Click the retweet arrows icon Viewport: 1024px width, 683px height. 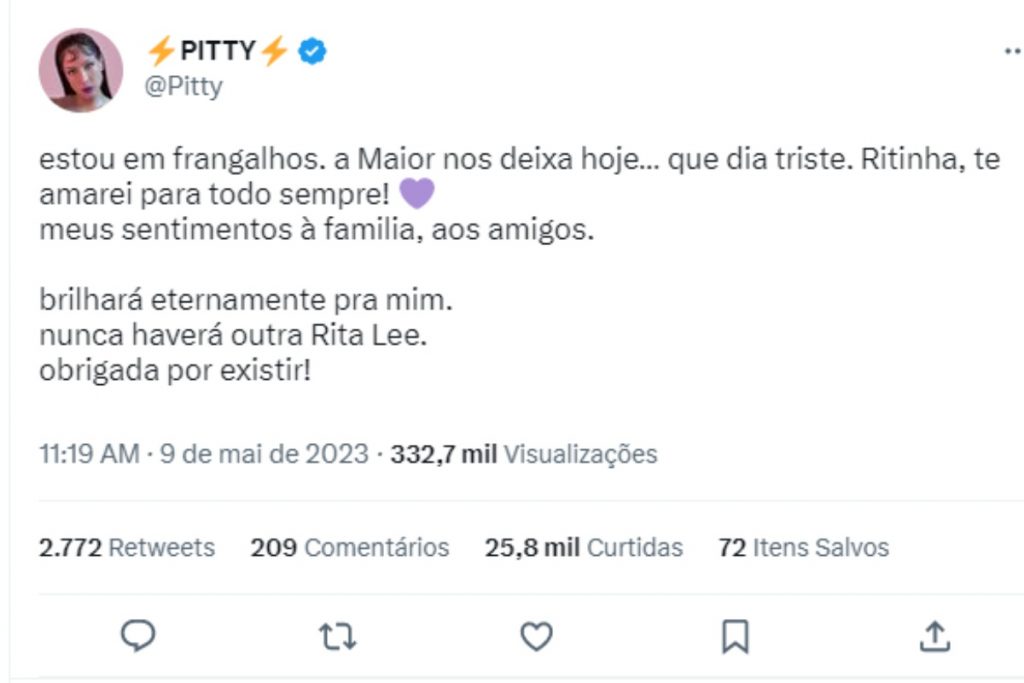click(x=338, y=635)
